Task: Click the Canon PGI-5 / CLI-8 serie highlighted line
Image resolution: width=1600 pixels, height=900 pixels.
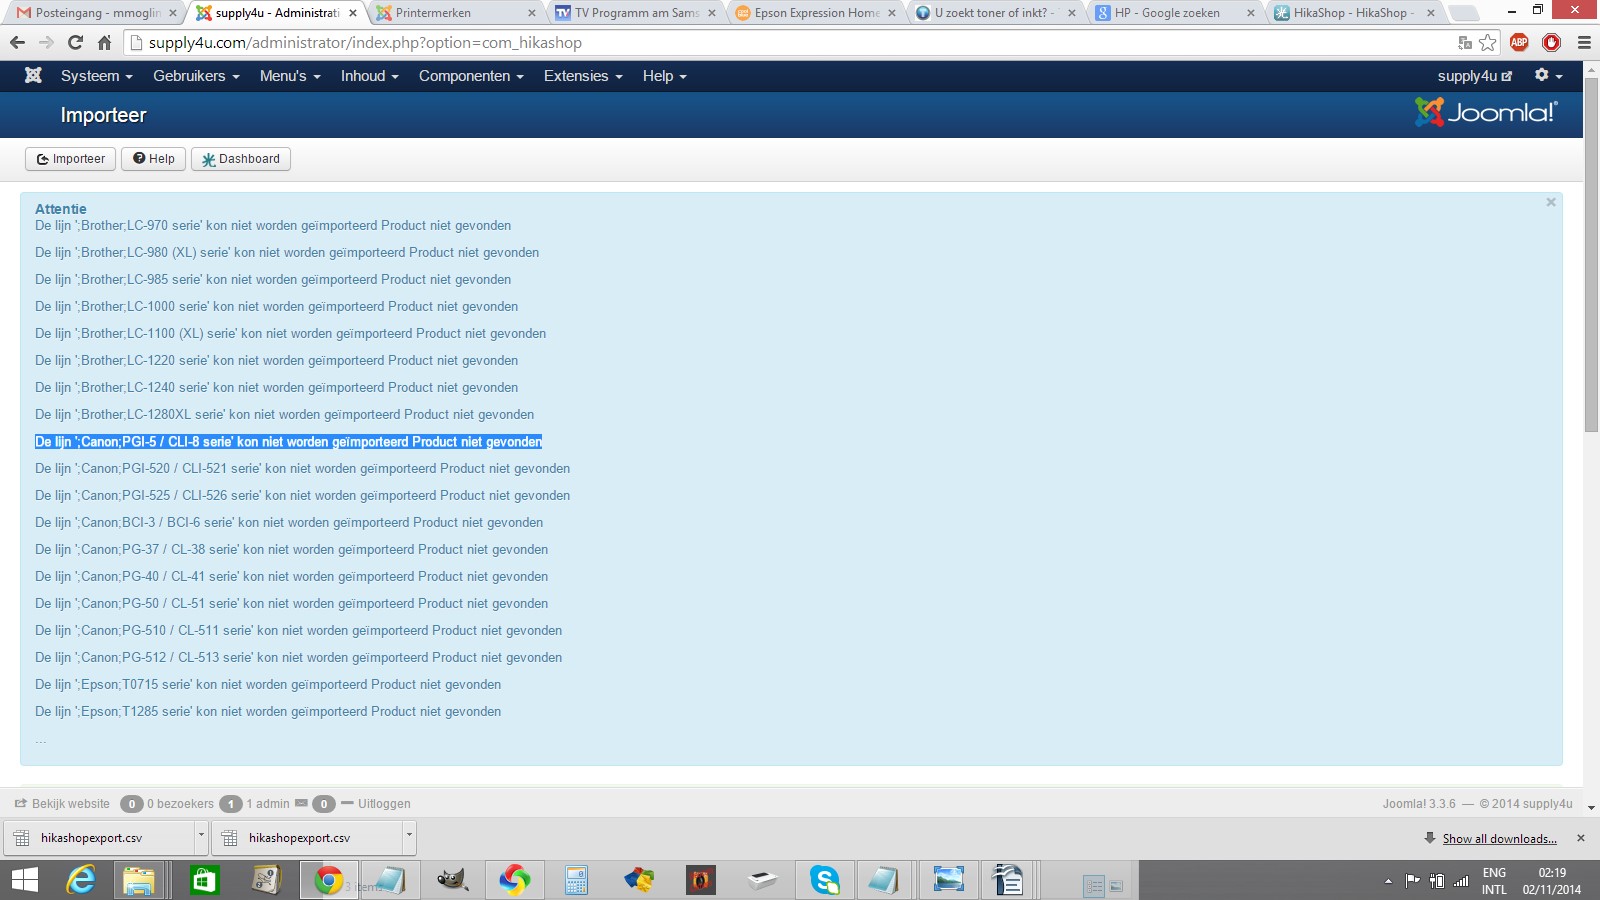Action: click(288, 442)
